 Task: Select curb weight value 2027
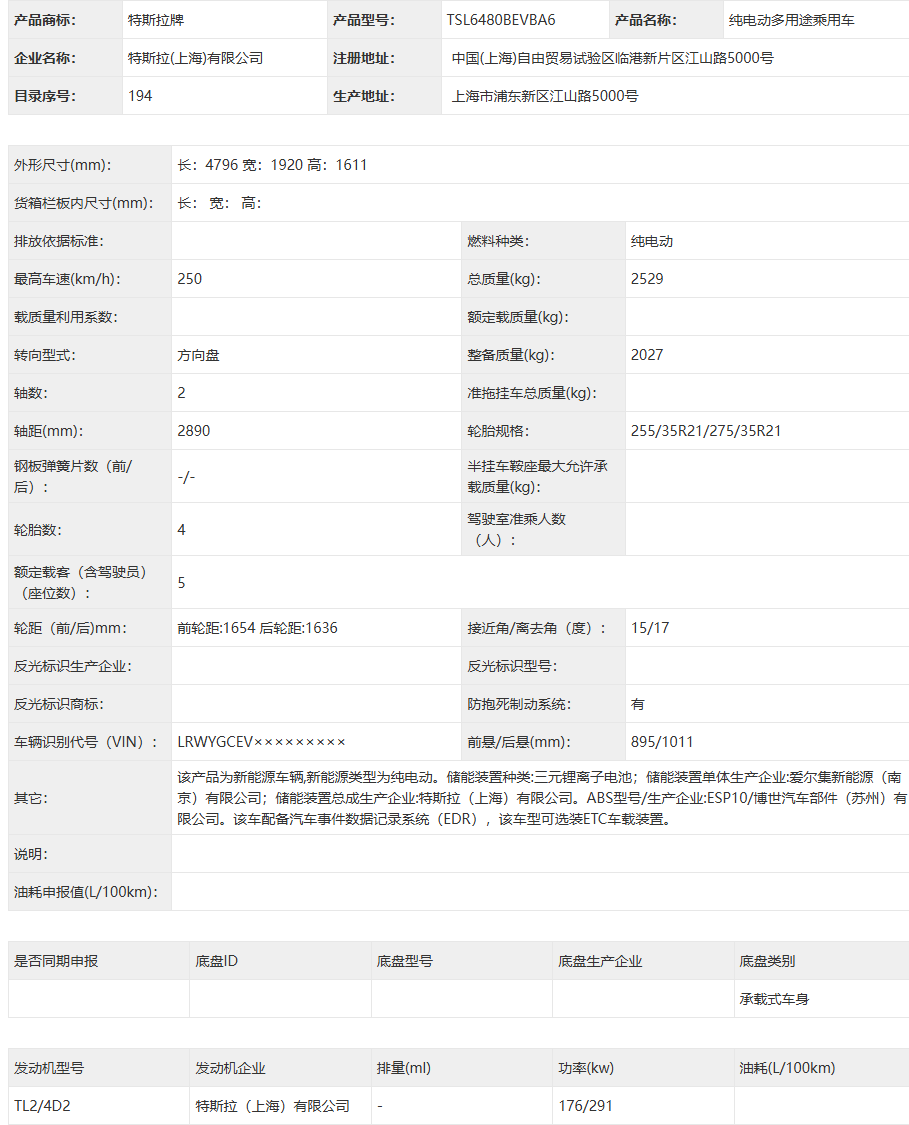(647, 355)
